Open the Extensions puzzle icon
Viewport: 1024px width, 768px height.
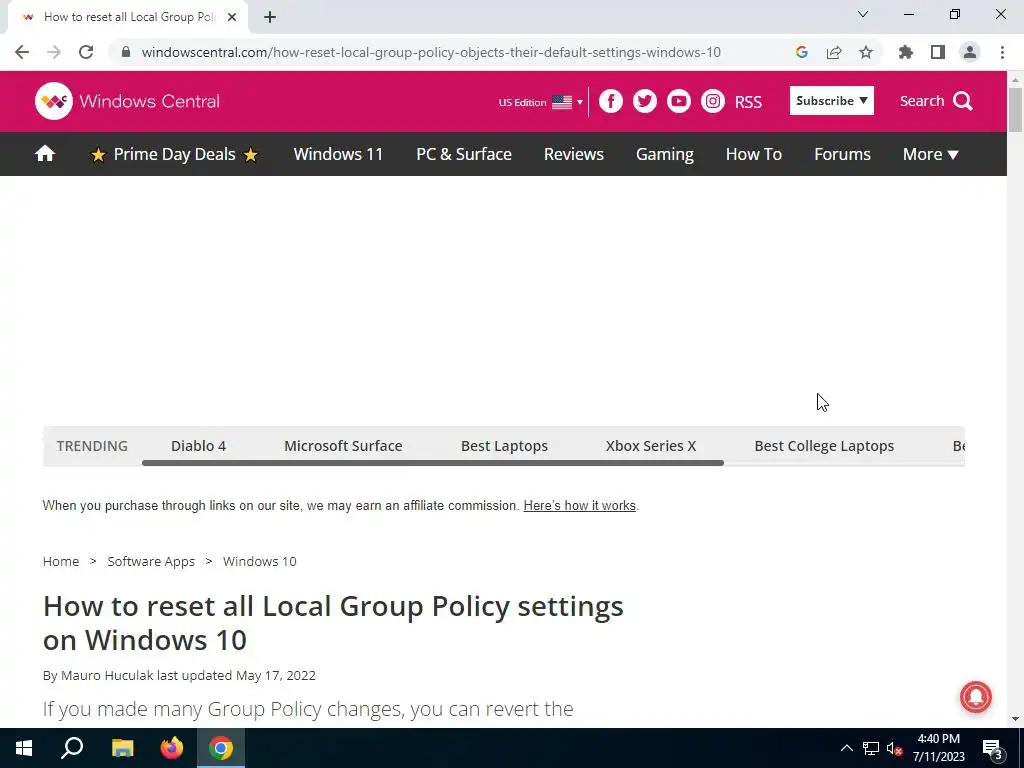click(x=906, y=52)
